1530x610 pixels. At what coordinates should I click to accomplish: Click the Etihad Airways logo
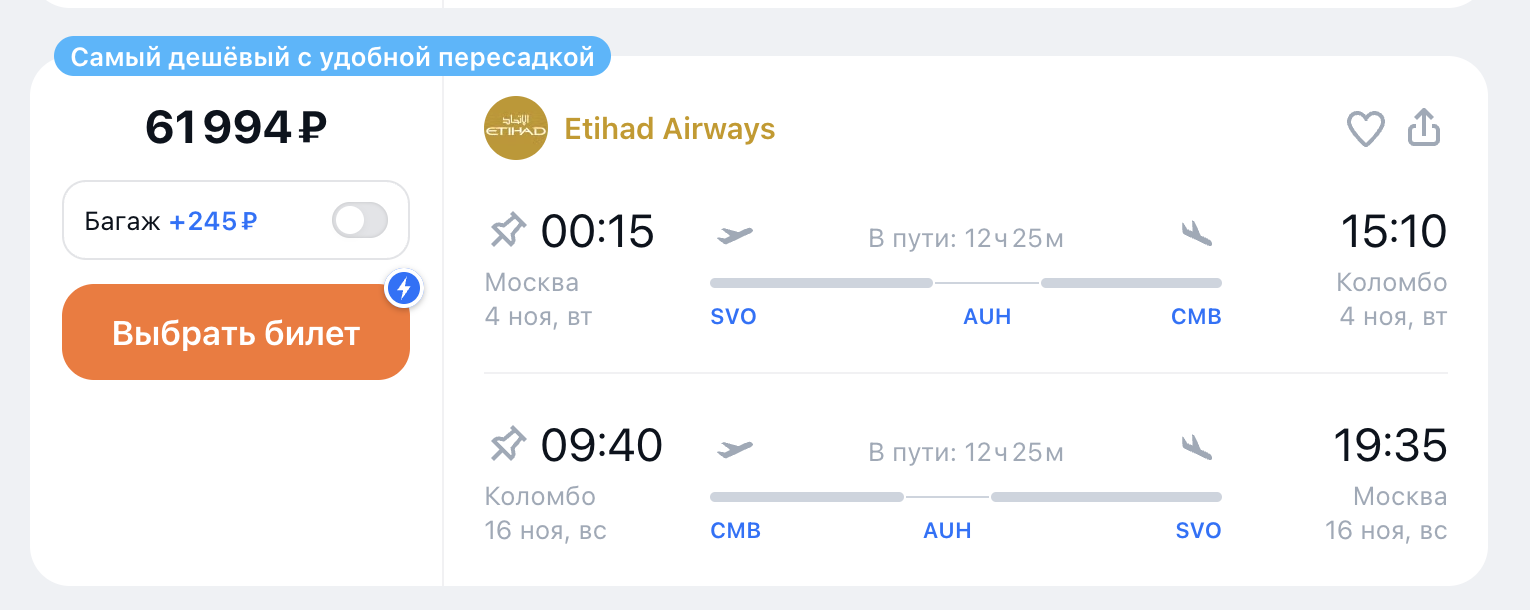(516, 128)
